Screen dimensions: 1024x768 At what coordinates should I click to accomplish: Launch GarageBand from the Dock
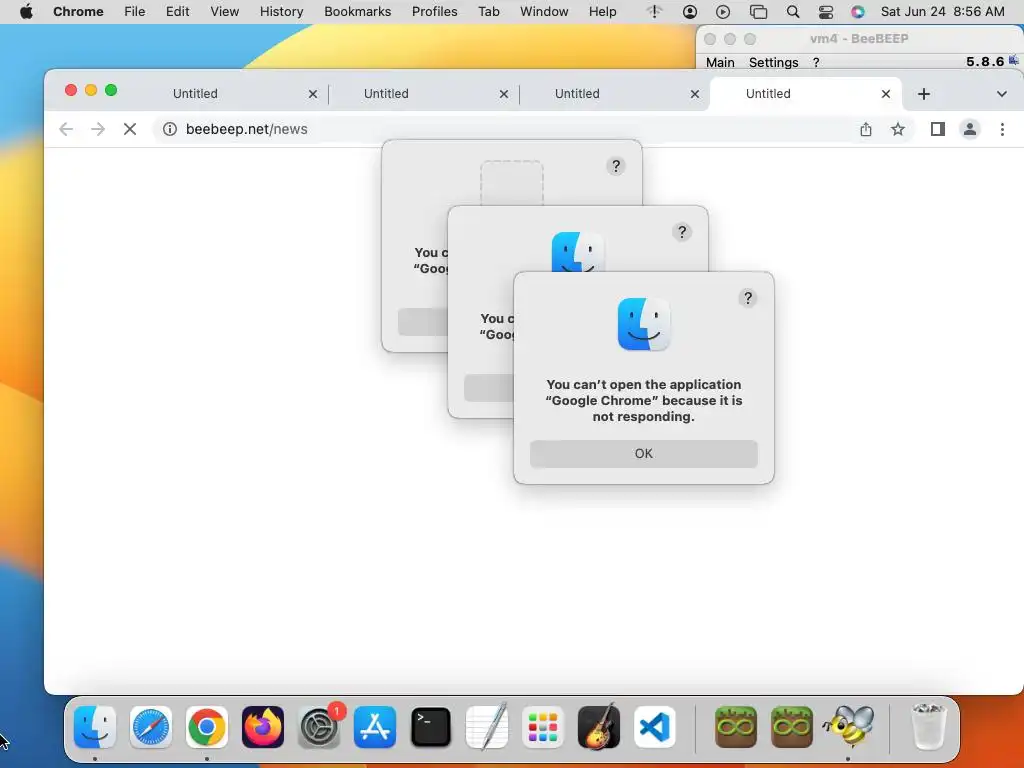point(599,727)
